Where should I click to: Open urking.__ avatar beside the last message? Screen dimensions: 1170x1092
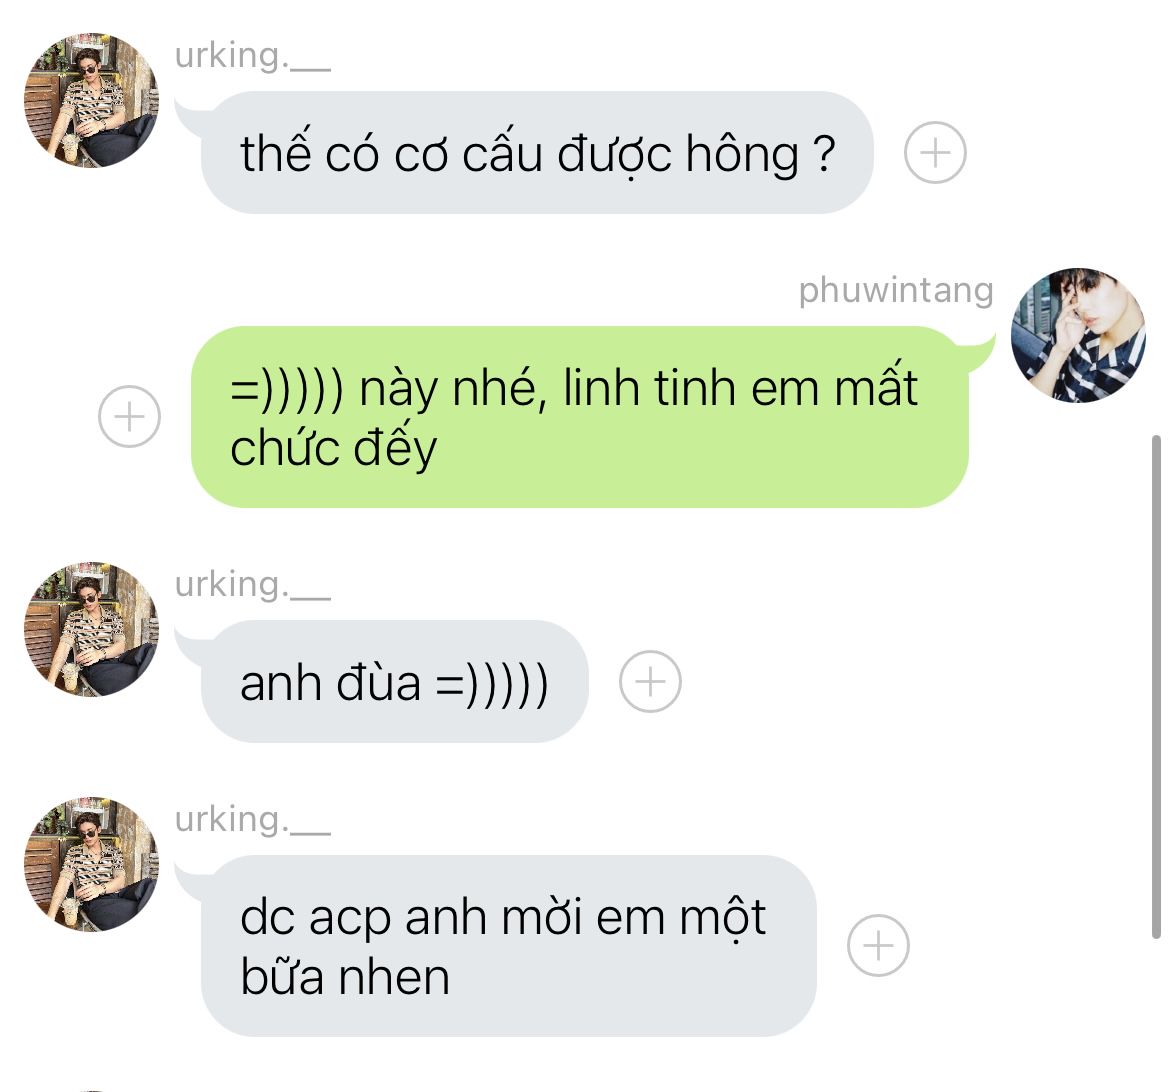[92, 864]
